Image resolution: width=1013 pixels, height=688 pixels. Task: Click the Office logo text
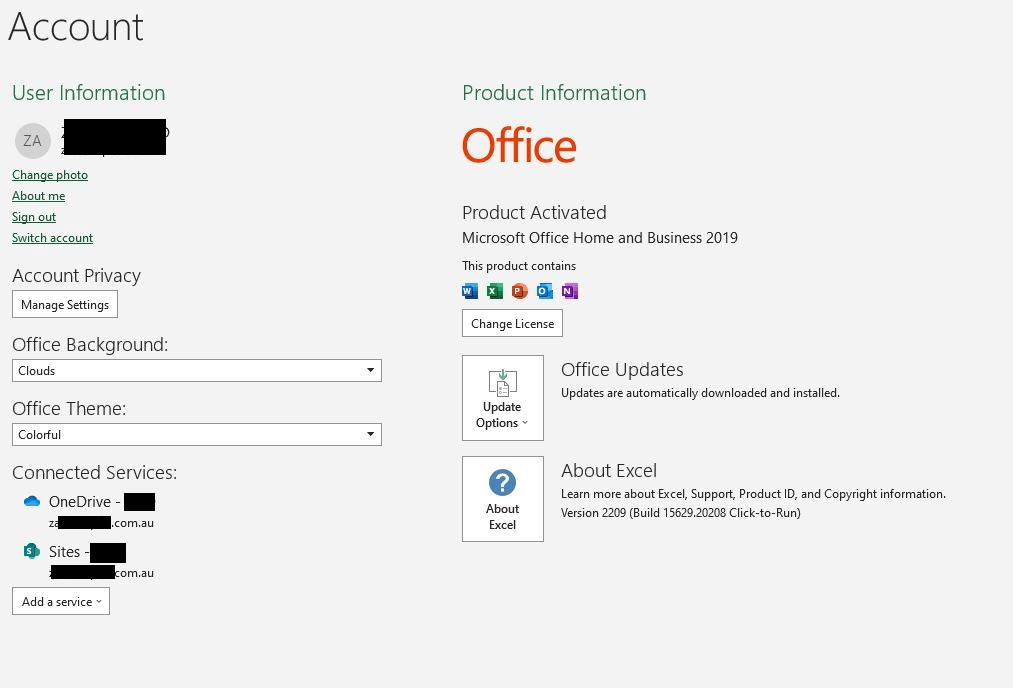[x=519, y=146]
